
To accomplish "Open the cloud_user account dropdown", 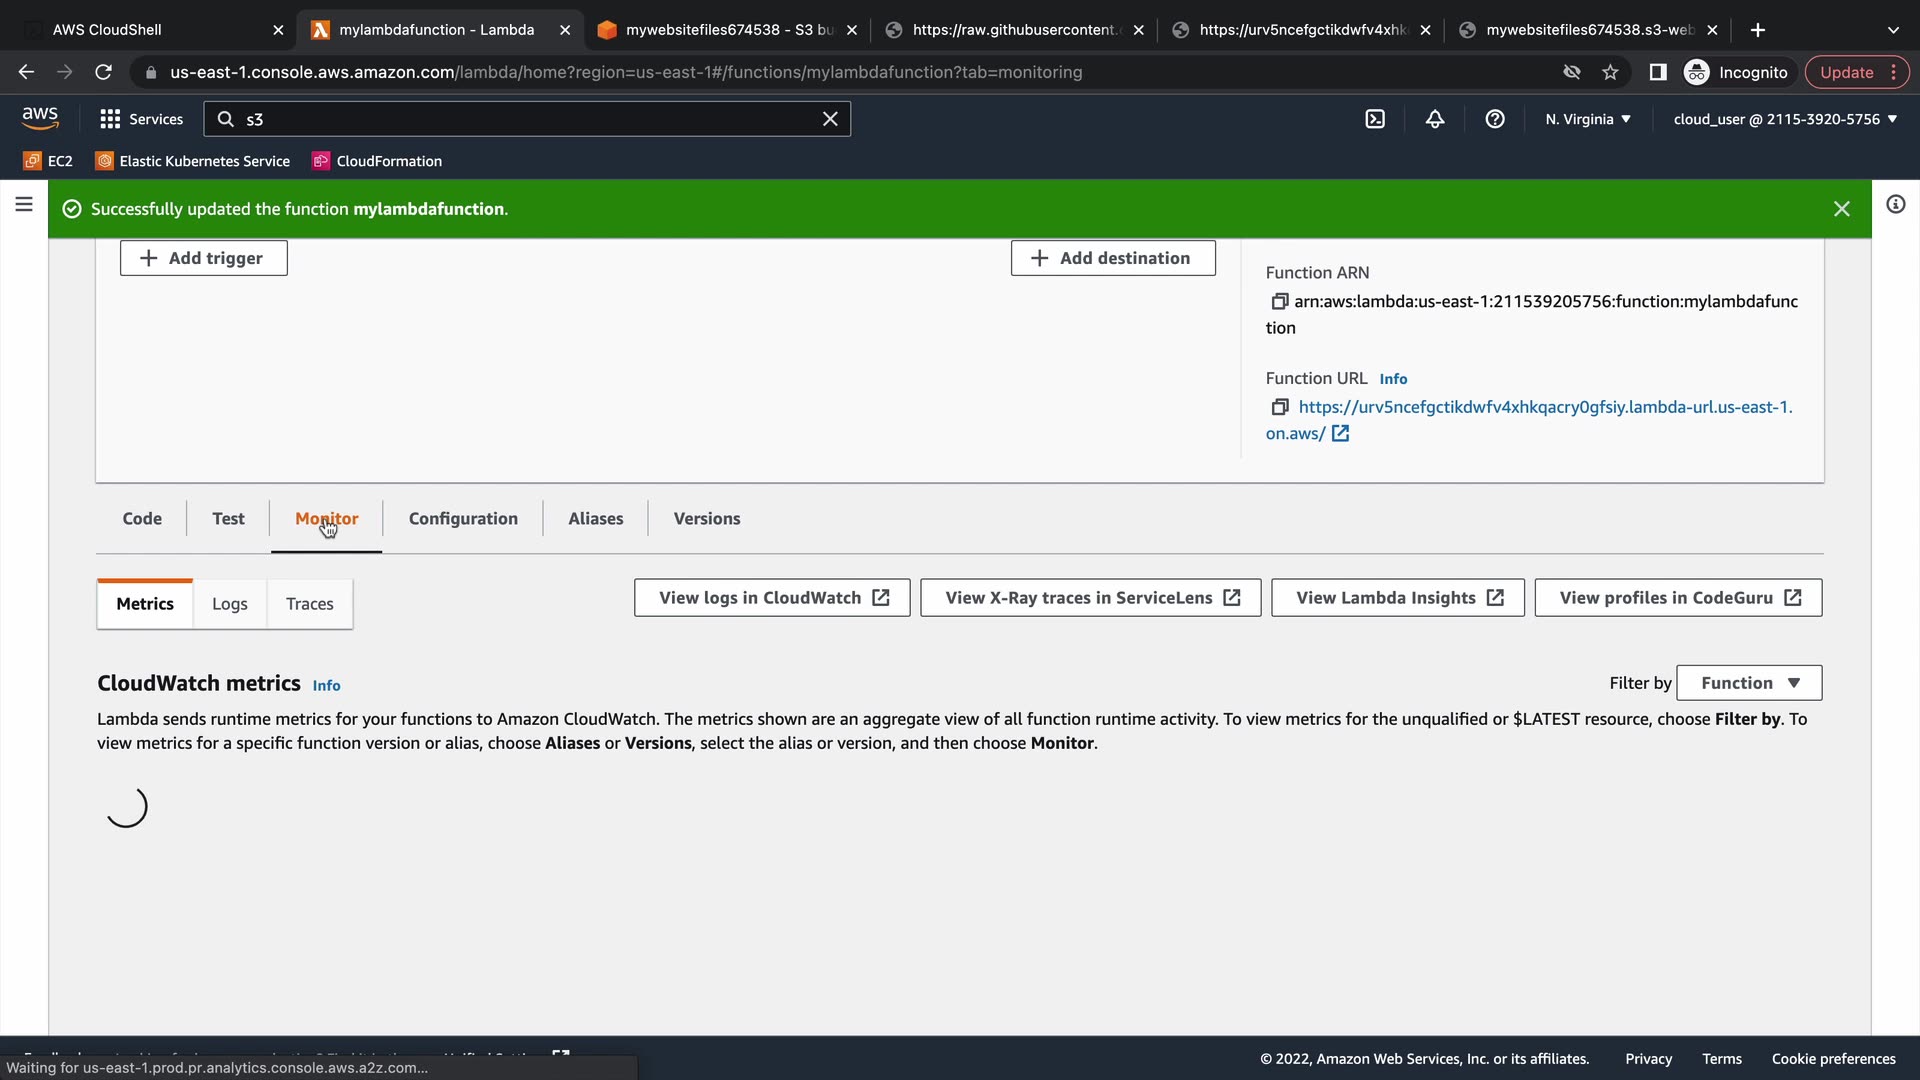I will [x=1785, y=119].
